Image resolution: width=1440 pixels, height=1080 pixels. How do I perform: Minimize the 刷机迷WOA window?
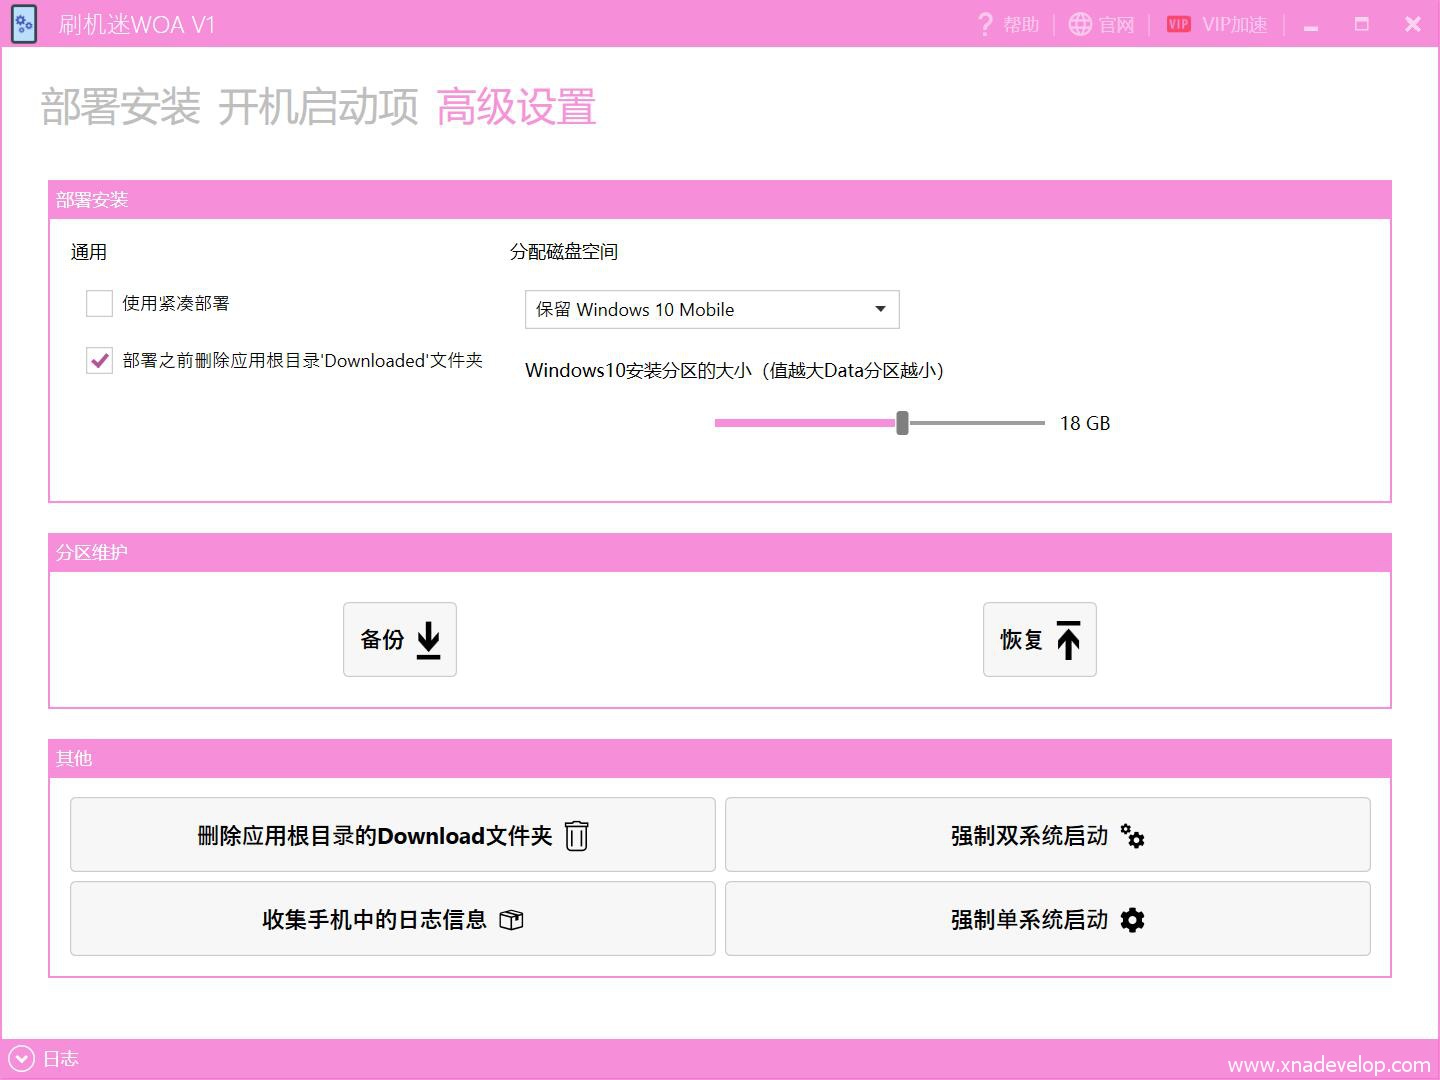click(x=1311, y=26)
